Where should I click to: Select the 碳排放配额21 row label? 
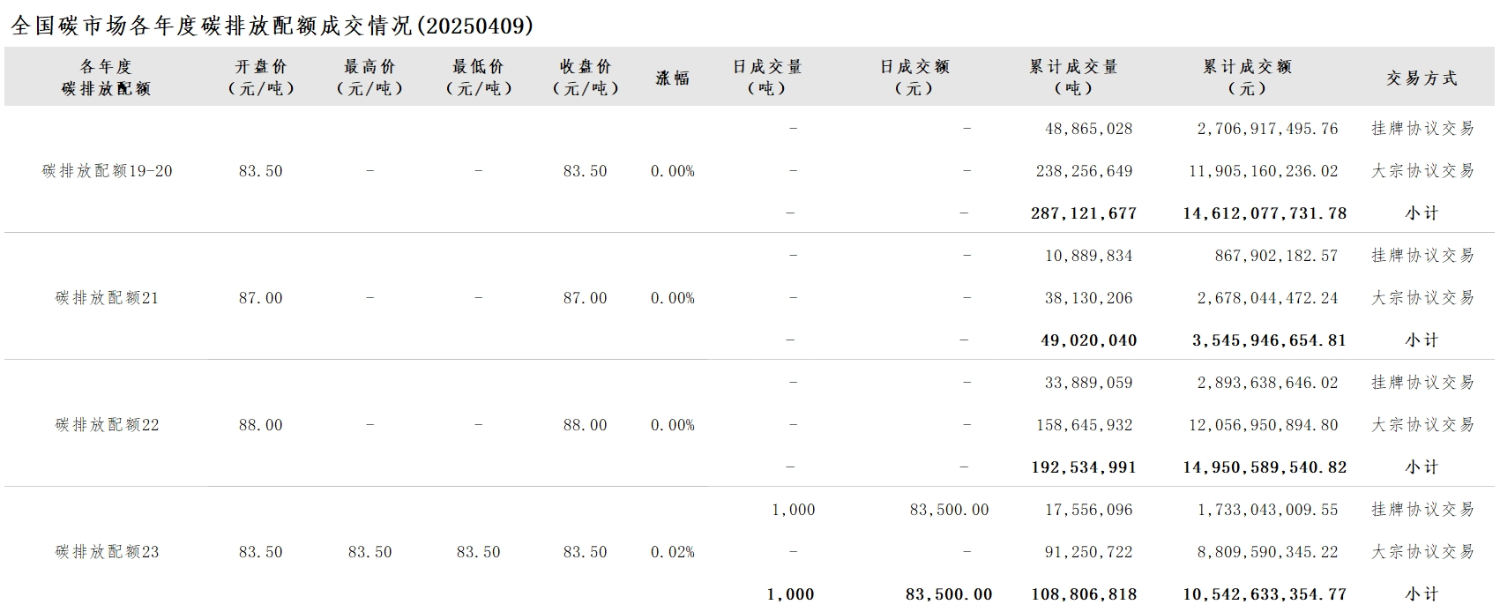coord(107,298)
